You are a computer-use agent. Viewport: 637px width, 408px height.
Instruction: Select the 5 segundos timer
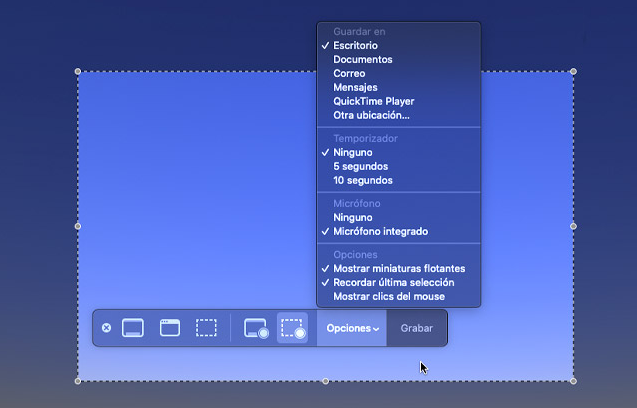point(361,166)
